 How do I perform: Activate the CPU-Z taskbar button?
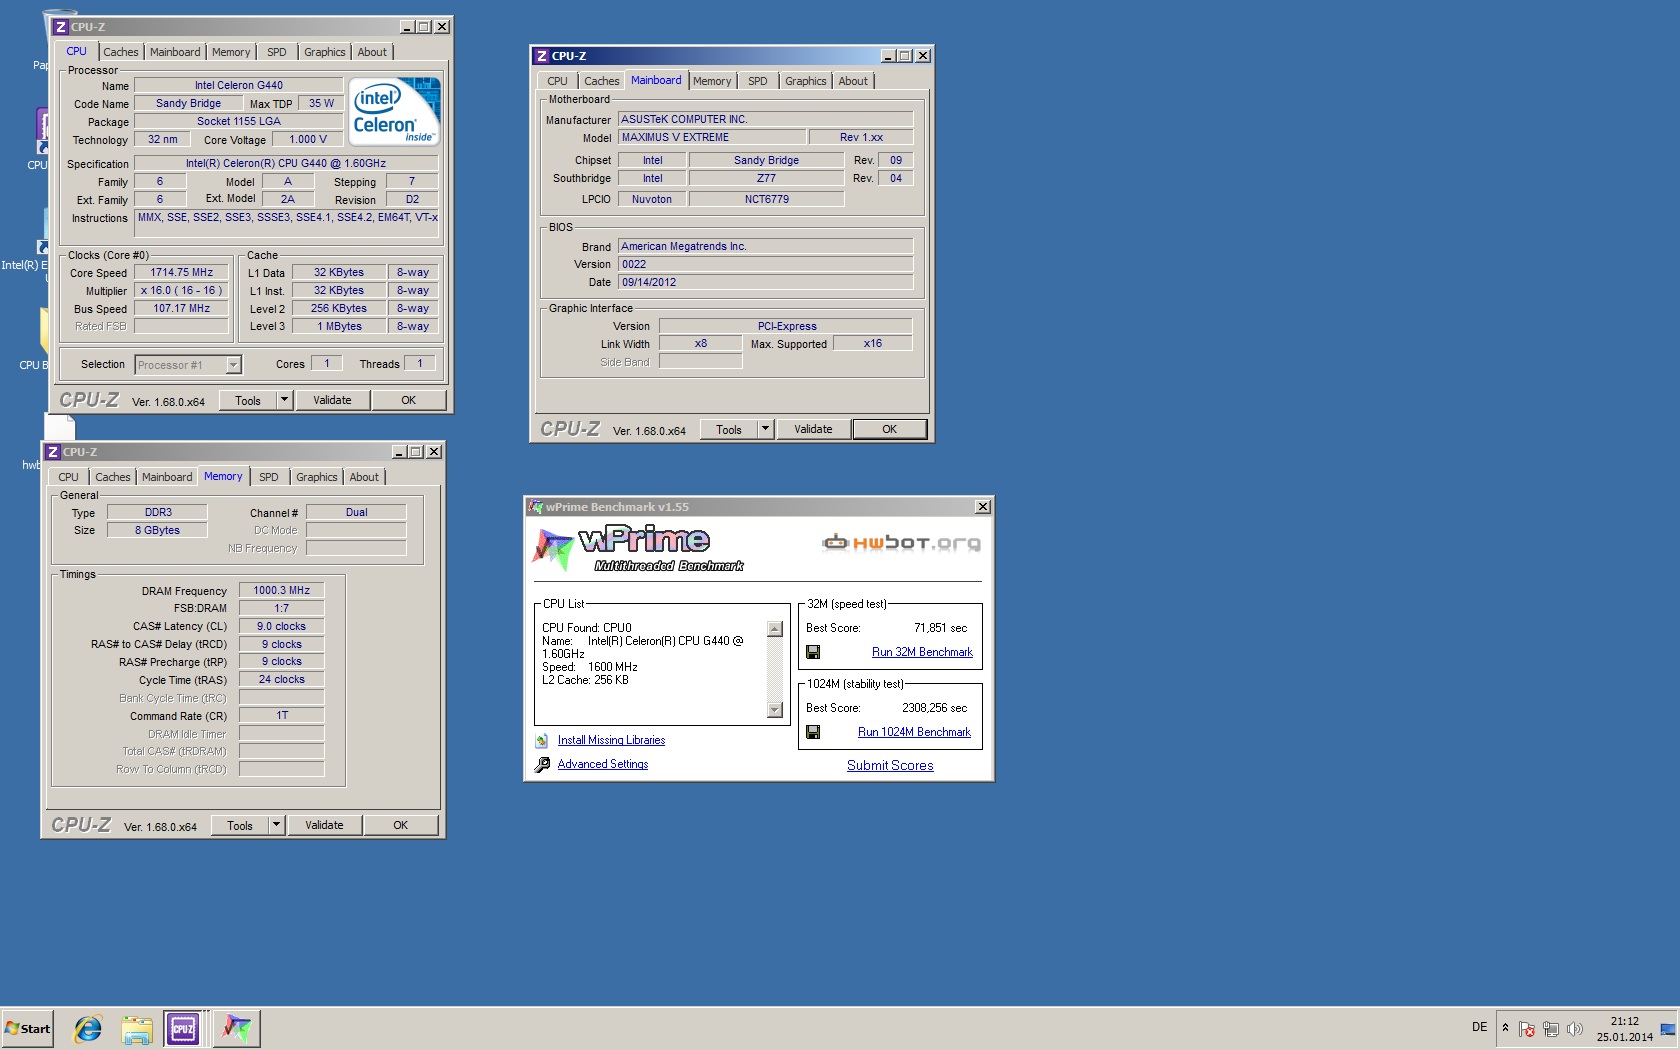(184, 1028)
